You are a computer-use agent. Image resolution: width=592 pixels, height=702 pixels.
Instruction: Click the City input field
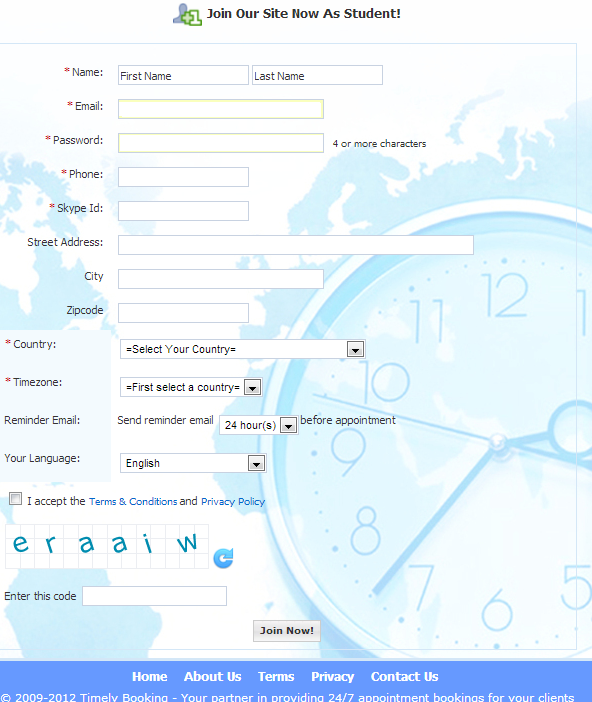tap(221, 279)
